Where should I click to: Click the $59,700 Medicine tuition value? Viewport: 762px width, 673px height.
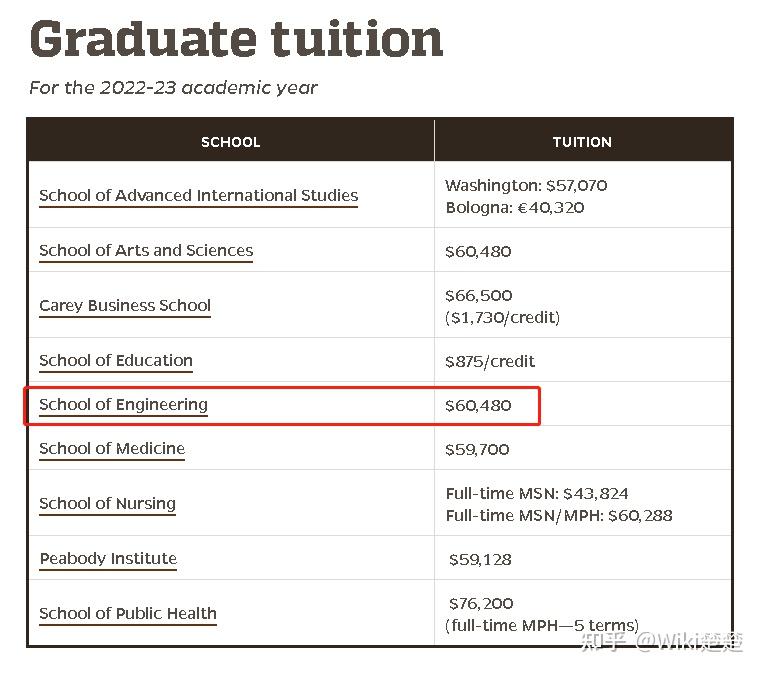(477, 450)
